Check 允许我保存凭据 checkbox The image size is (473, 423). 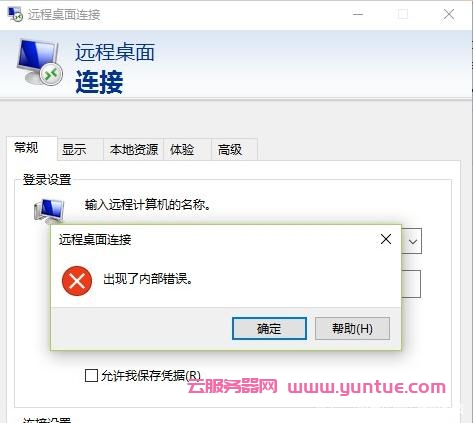(x=91, y=375)
